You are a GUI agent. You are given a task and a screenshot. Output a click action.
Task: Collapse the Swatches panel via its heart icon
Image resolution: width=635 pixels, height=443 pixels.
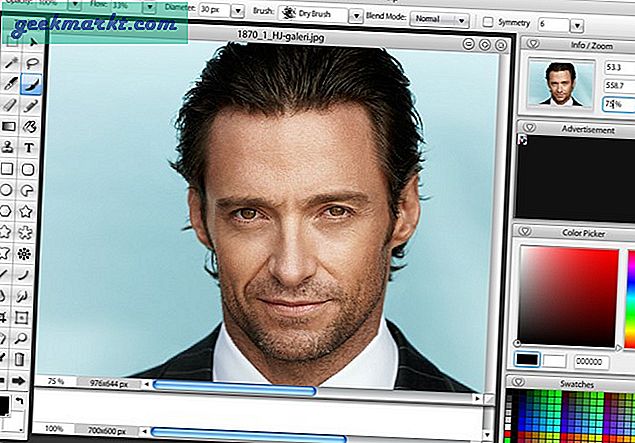point(518,381)
